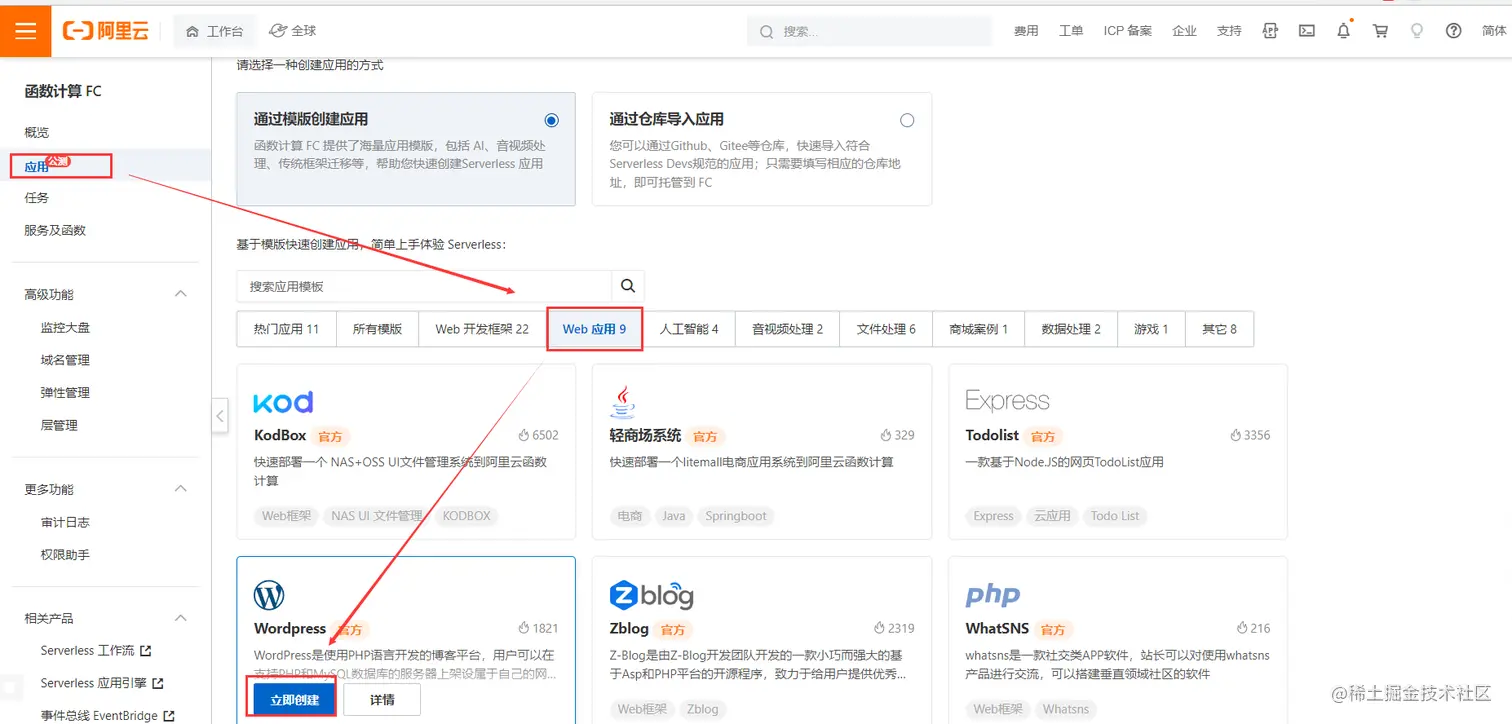The width and height of the screenshot is (1512, 724).
Task: Launch the CloudShell terminal icon
Action: (x=1306, y=30)
